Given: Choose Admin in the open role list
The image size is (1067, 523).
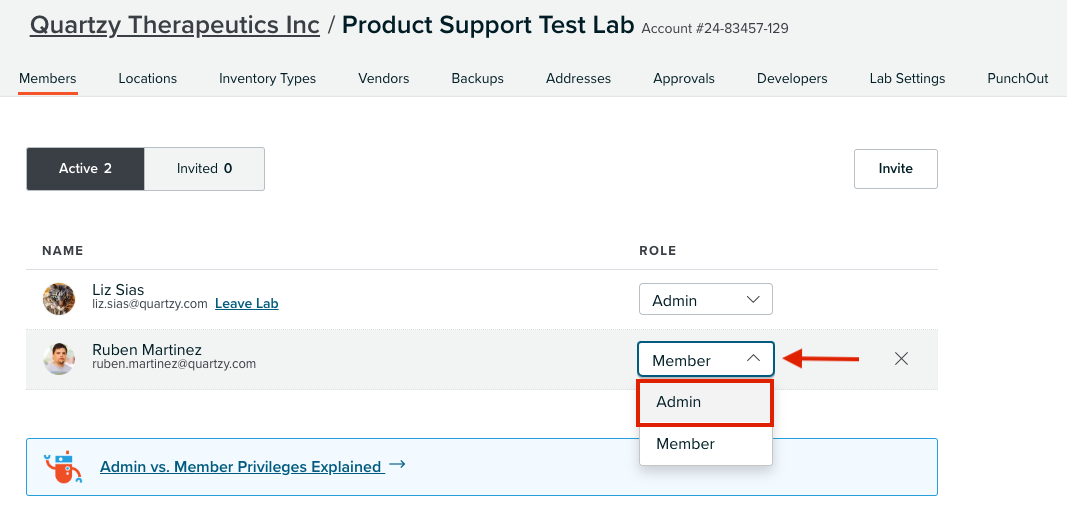Looking at the screenshot, I should coord(706,403).
